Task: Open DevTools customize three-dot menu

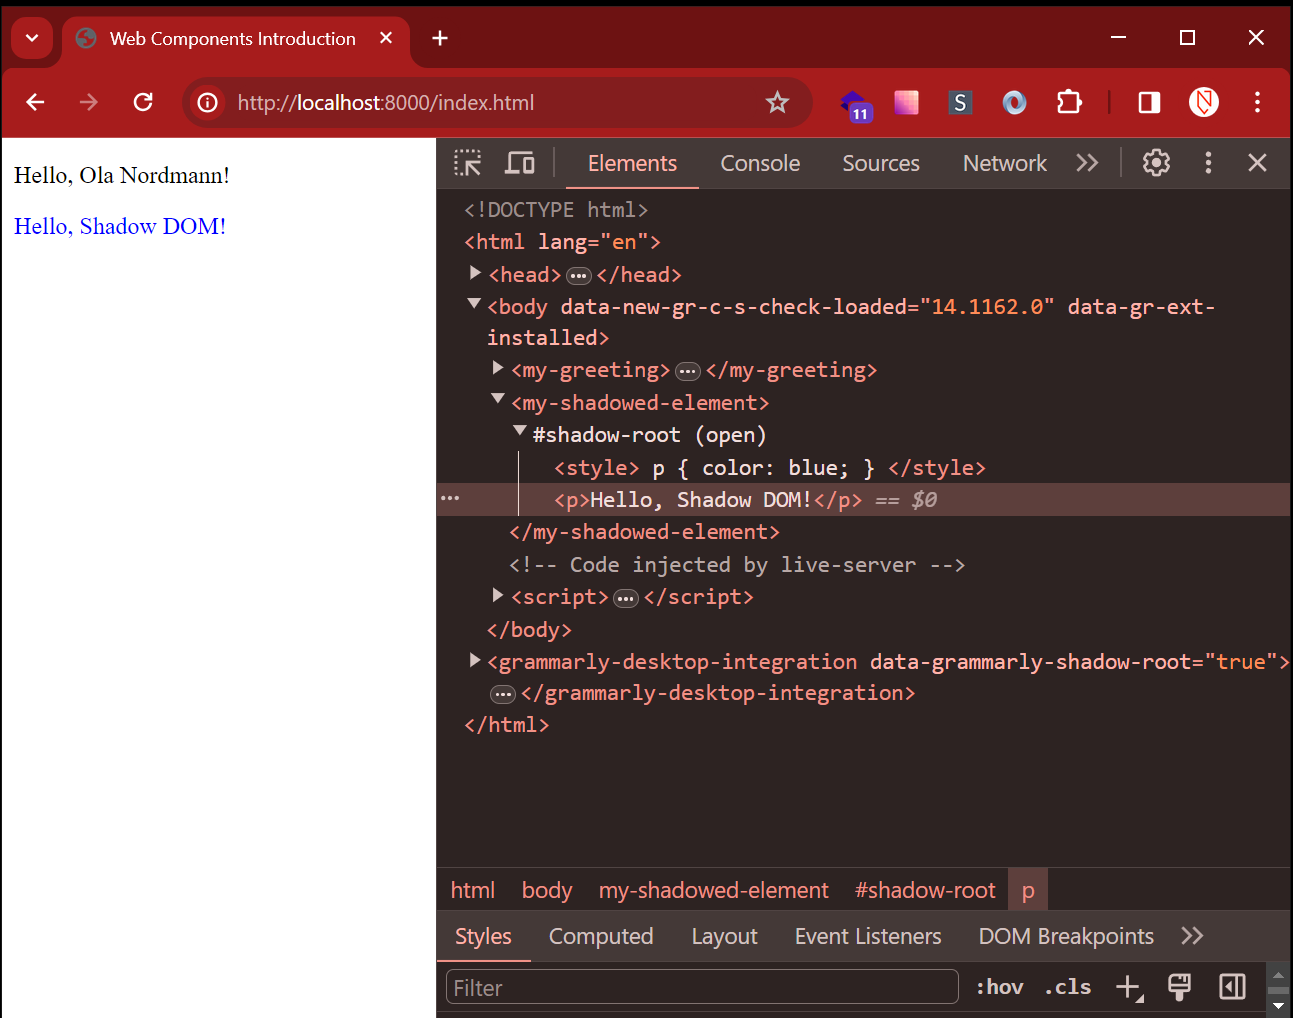Action: coord(1208,163)
